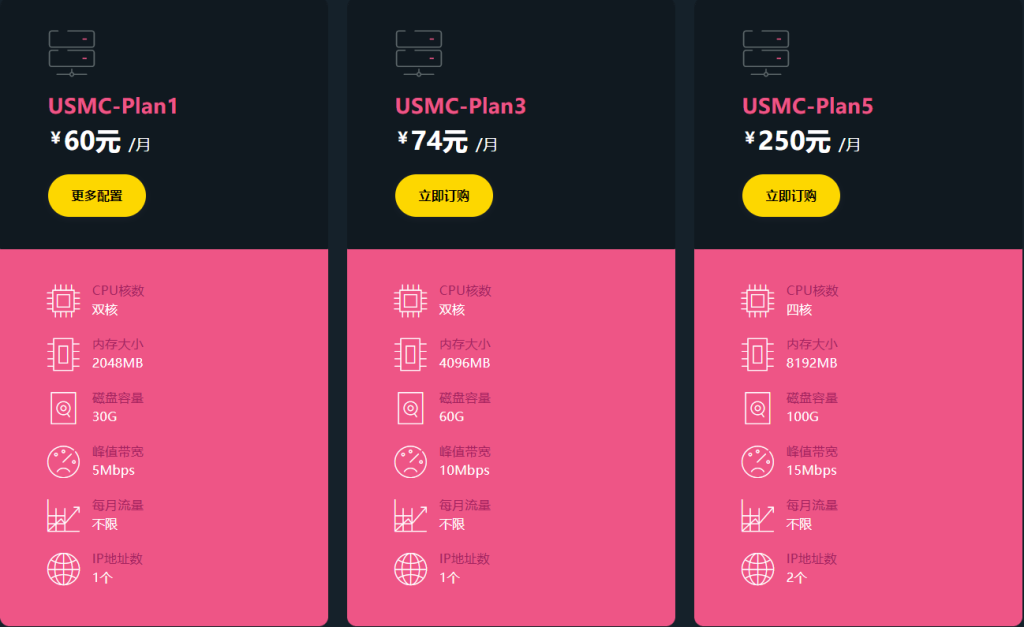The width and height of the screenshot is (1024, 627).
Task: Click the server icon above USMC-Plan5
Action: [x=765, y=53]
